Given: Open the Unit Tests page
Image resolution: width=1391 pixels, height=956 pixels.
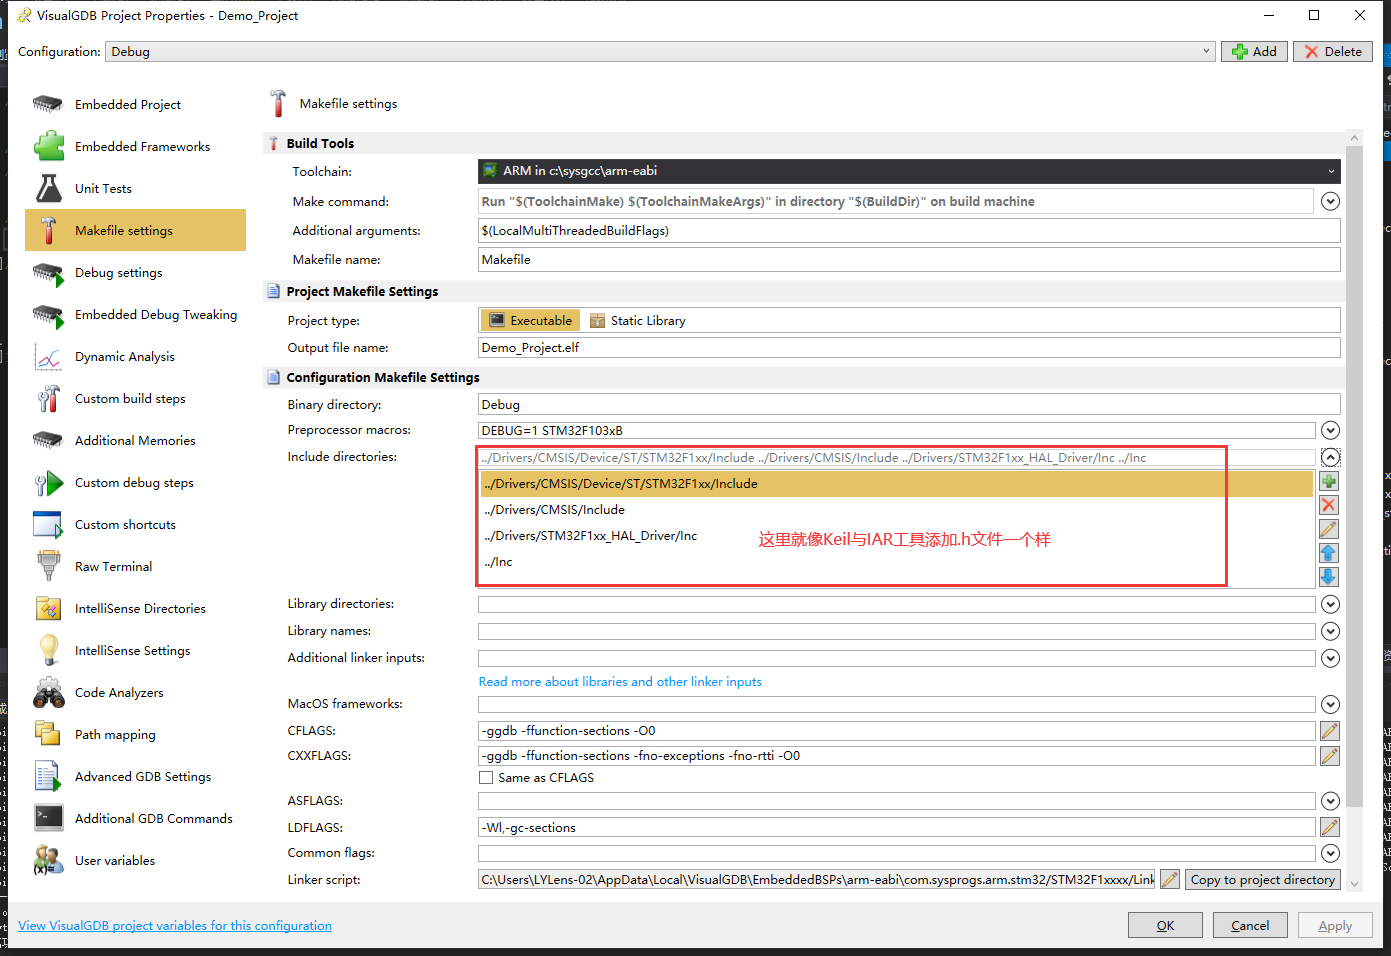Looking at the screenshot, I should pos(135,188).
